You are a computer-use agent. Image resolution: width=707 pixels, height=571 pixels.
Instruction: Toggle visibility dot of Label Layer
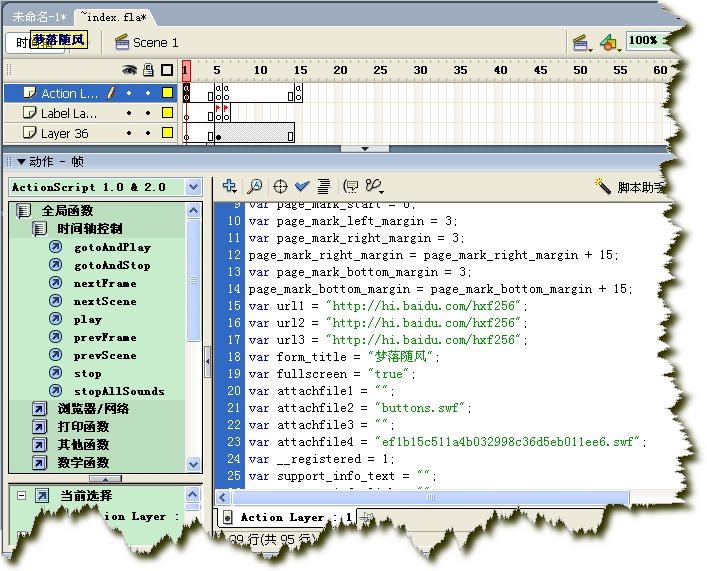[x=129, y=113]
